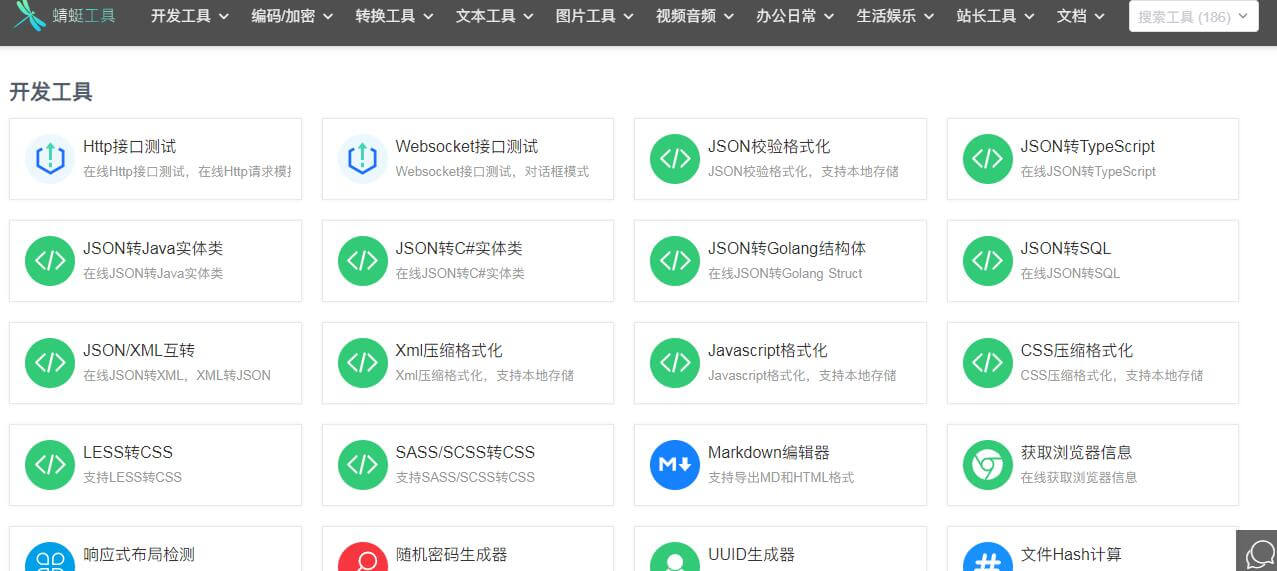
Task: Open JSON转Golang结构体 title link
Action: (787, 248)
